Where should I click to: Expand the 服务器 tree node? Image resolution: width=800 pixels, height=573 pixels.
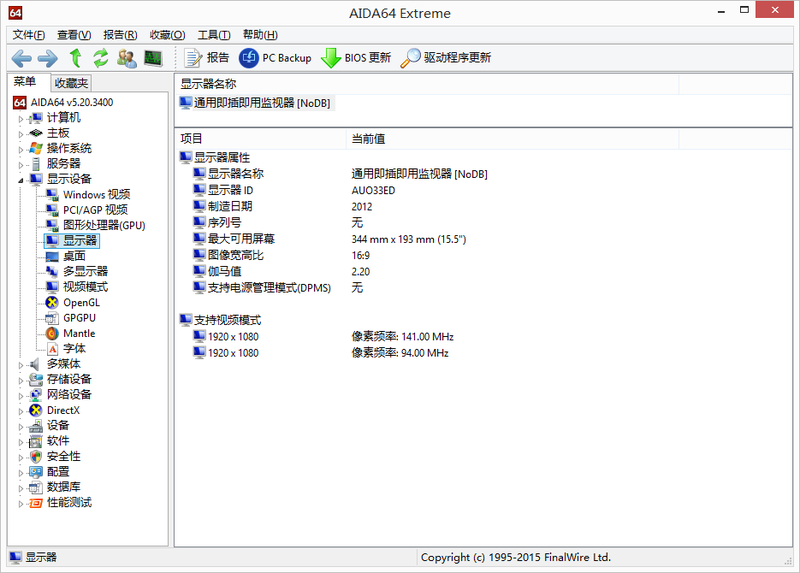pos(21,164)
